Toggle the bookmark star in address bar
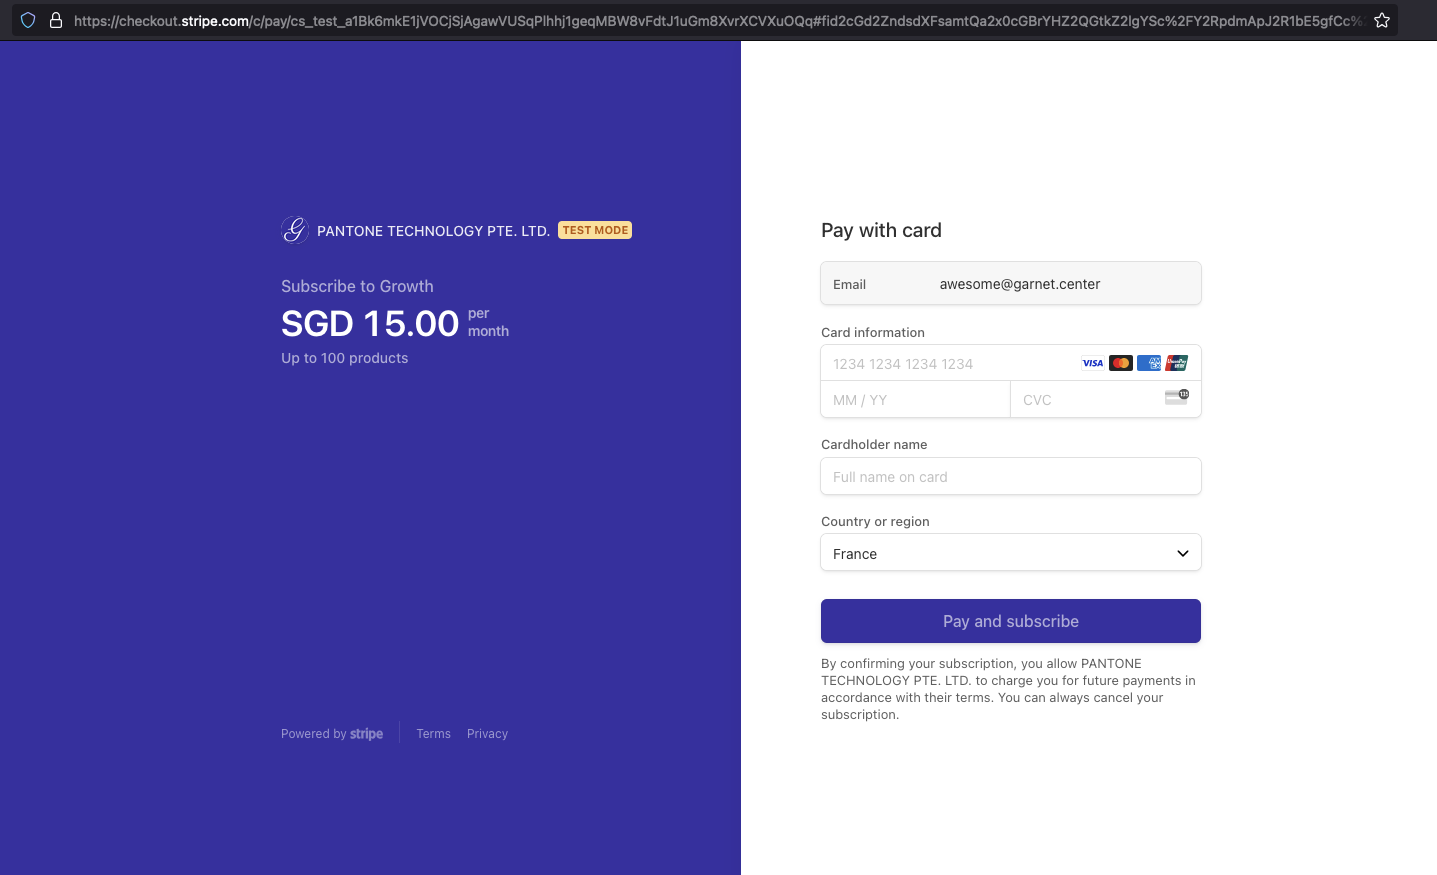Screen dimensions: 1437x875 pyautogui.click(x=1382, y=20)
